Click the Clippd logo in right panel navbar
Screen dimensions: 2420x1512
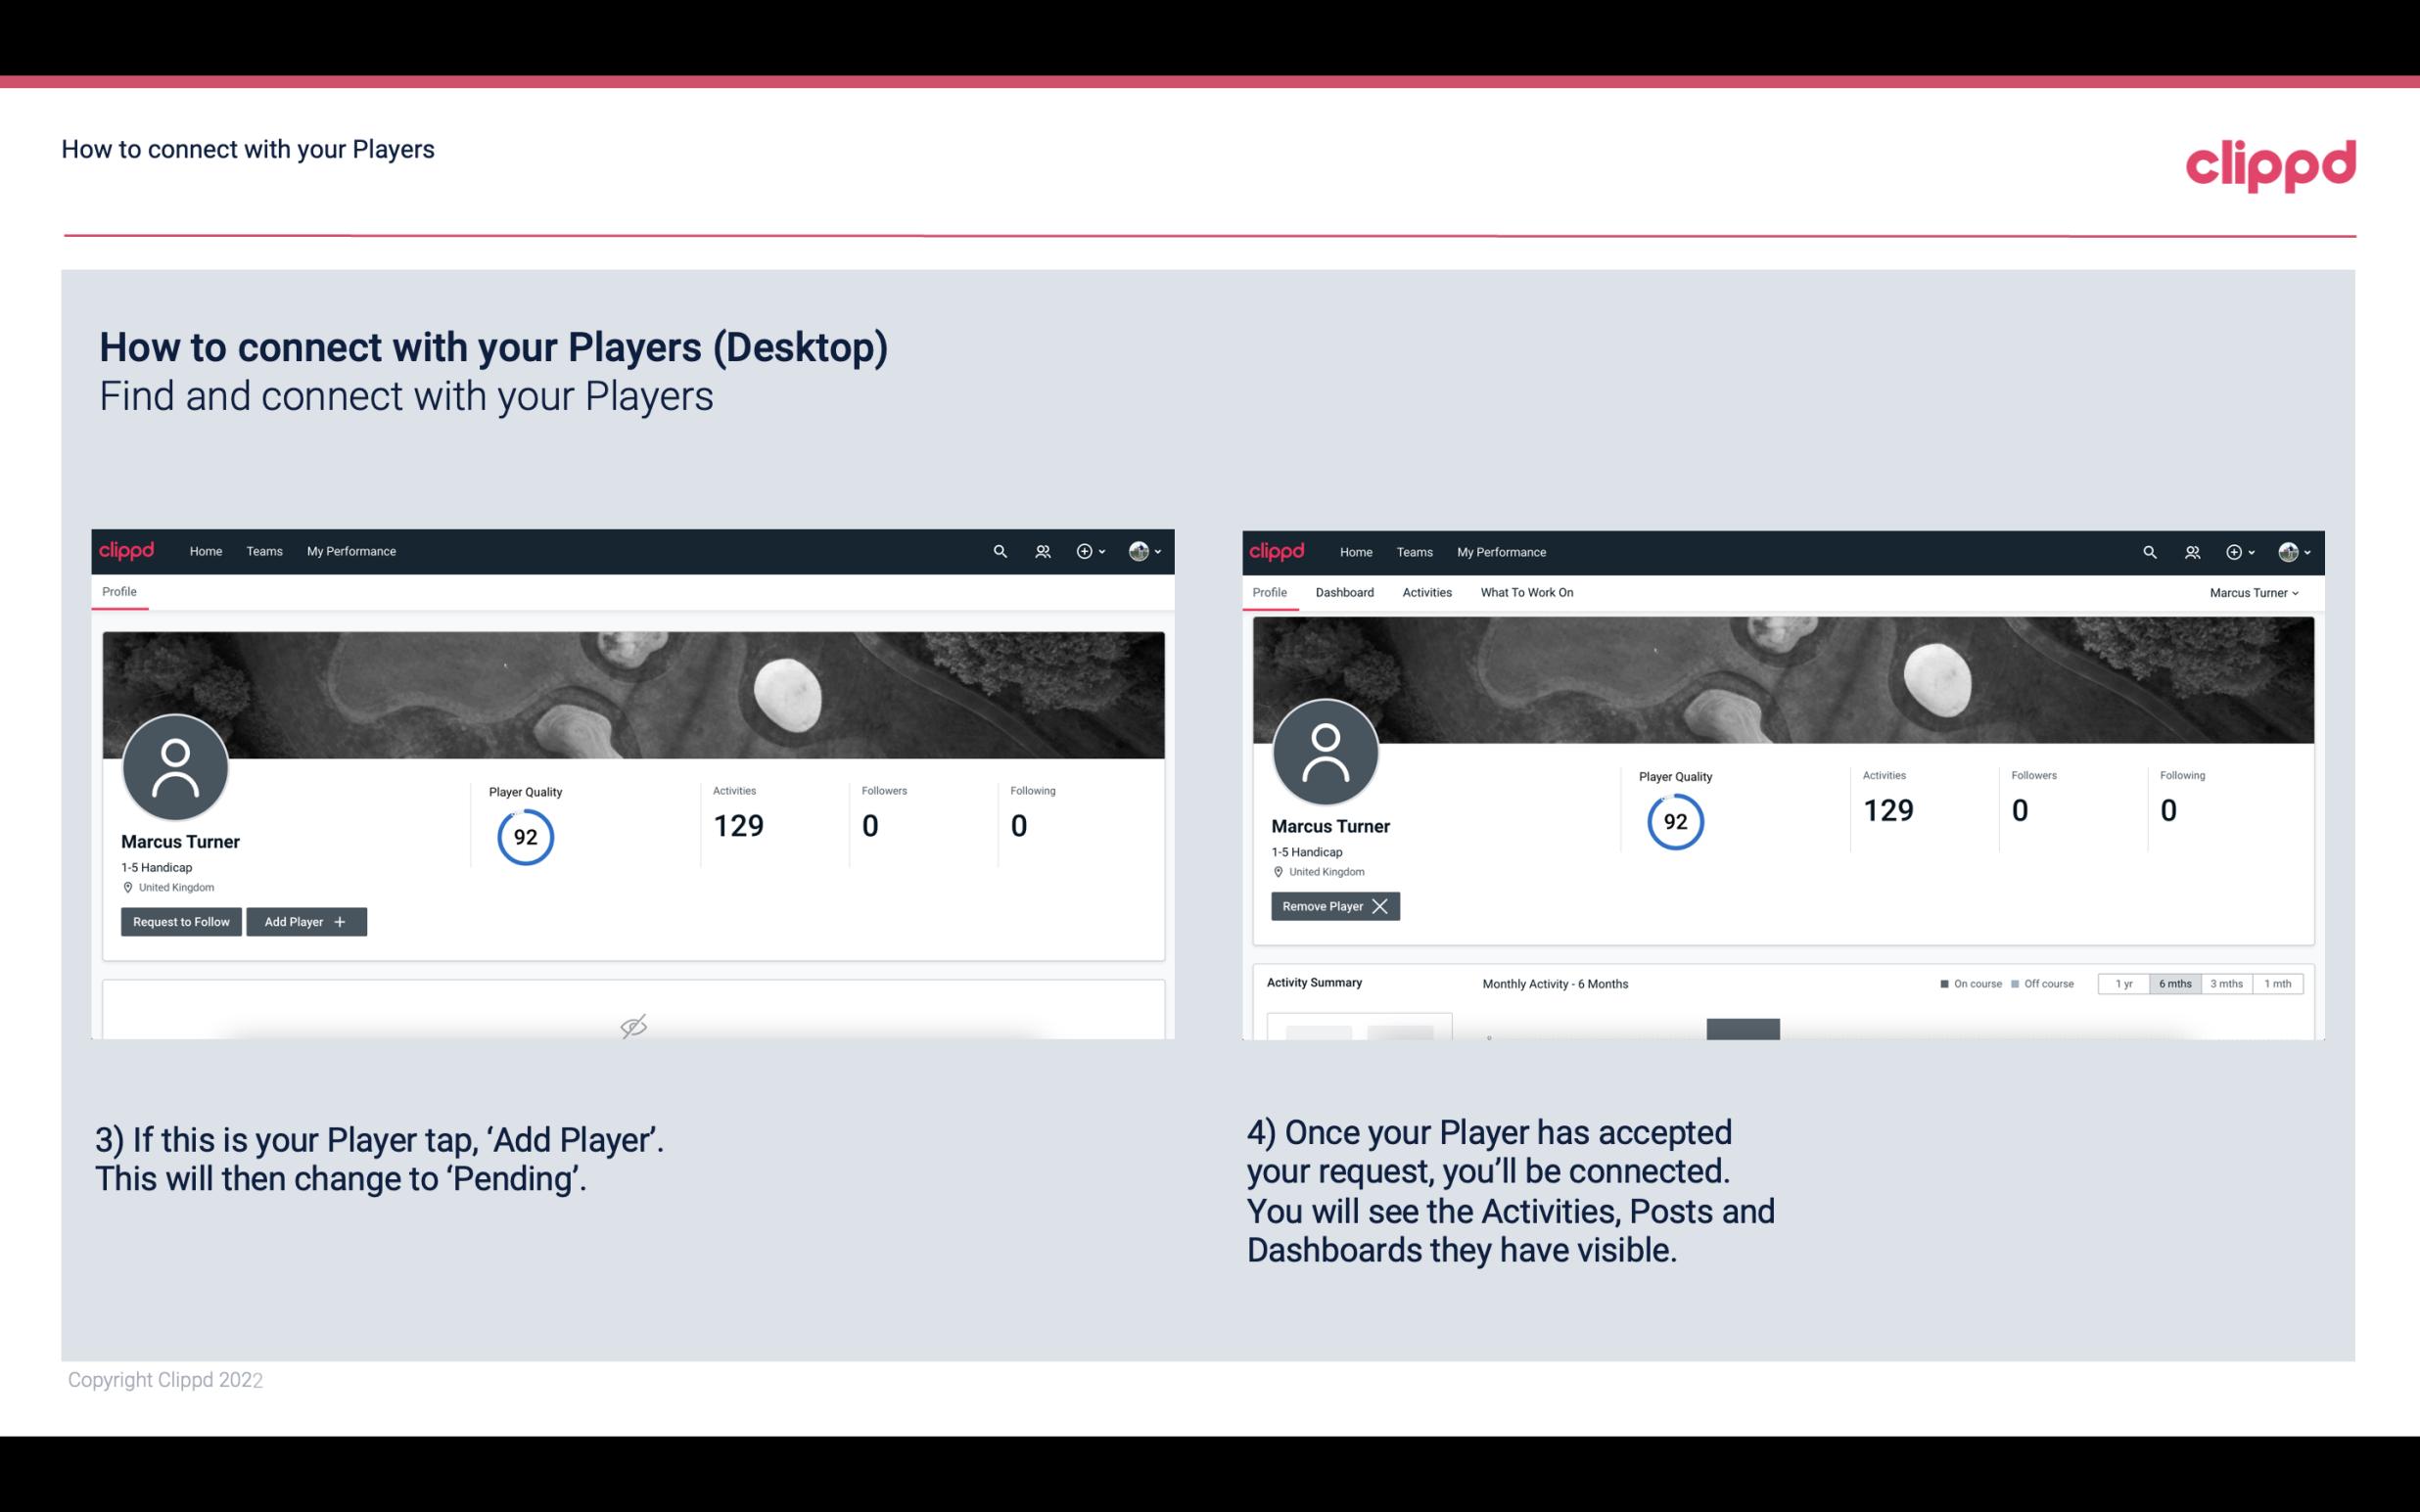click(x=1278, y=550)
